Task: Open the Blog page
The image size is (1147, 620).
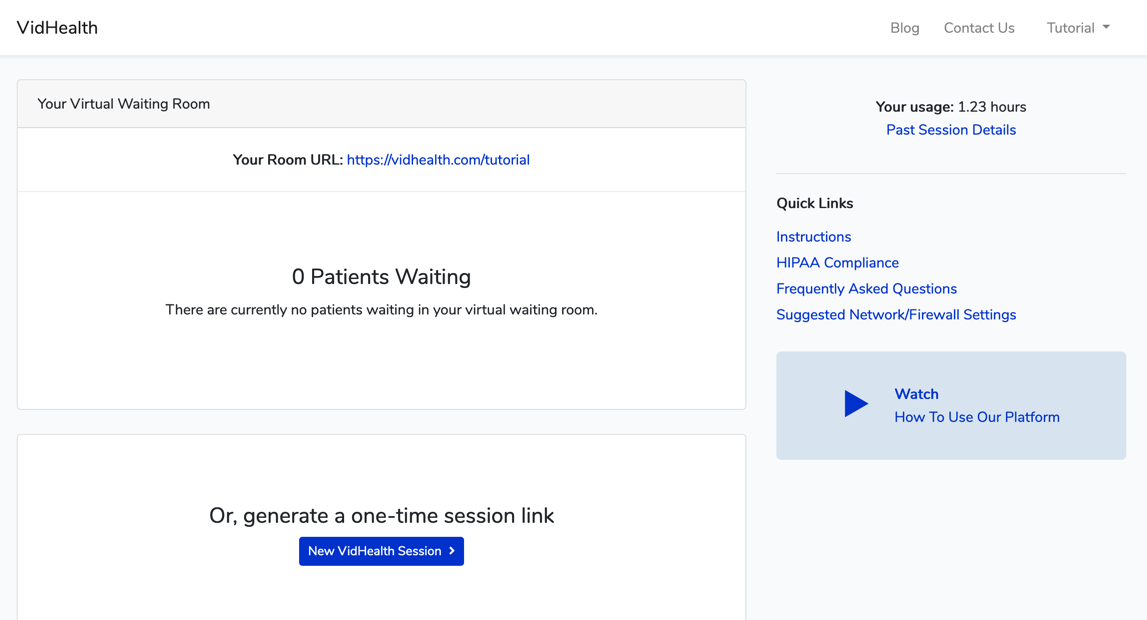Action: point(905,28)
